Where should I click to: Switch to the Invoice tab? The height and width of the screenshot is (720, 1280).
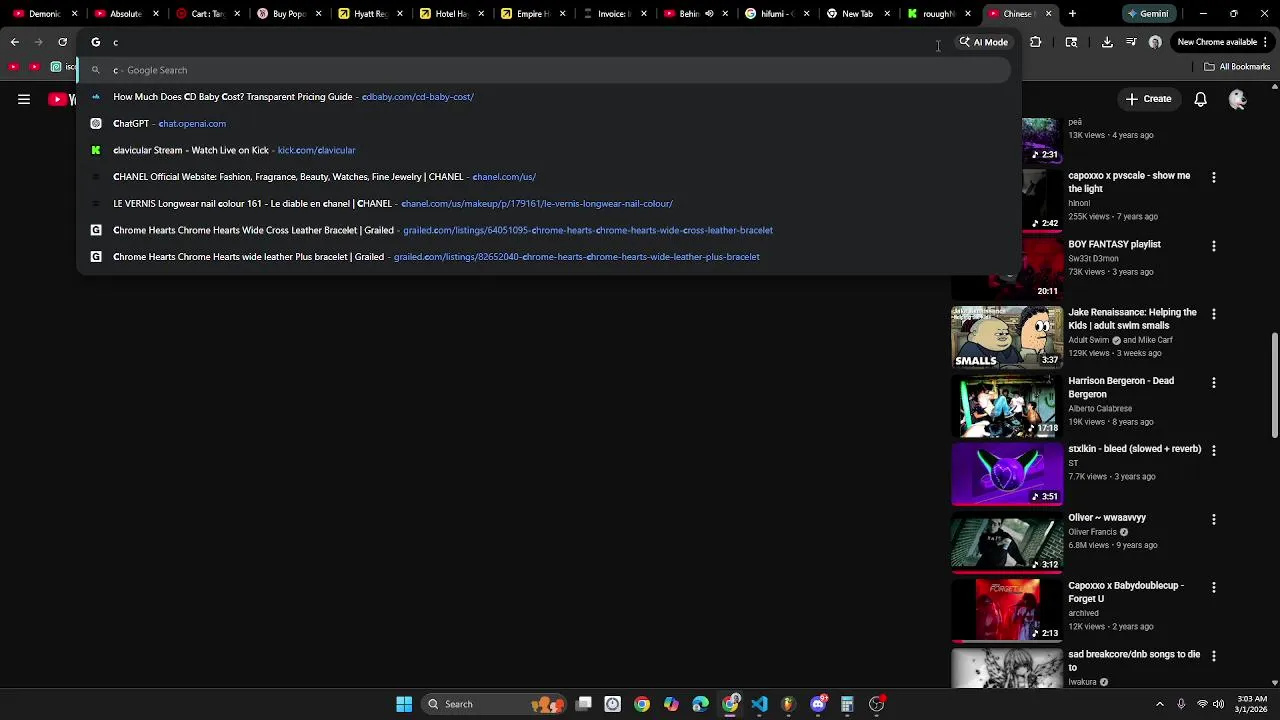pyautogui.click(x=613, y=14)
